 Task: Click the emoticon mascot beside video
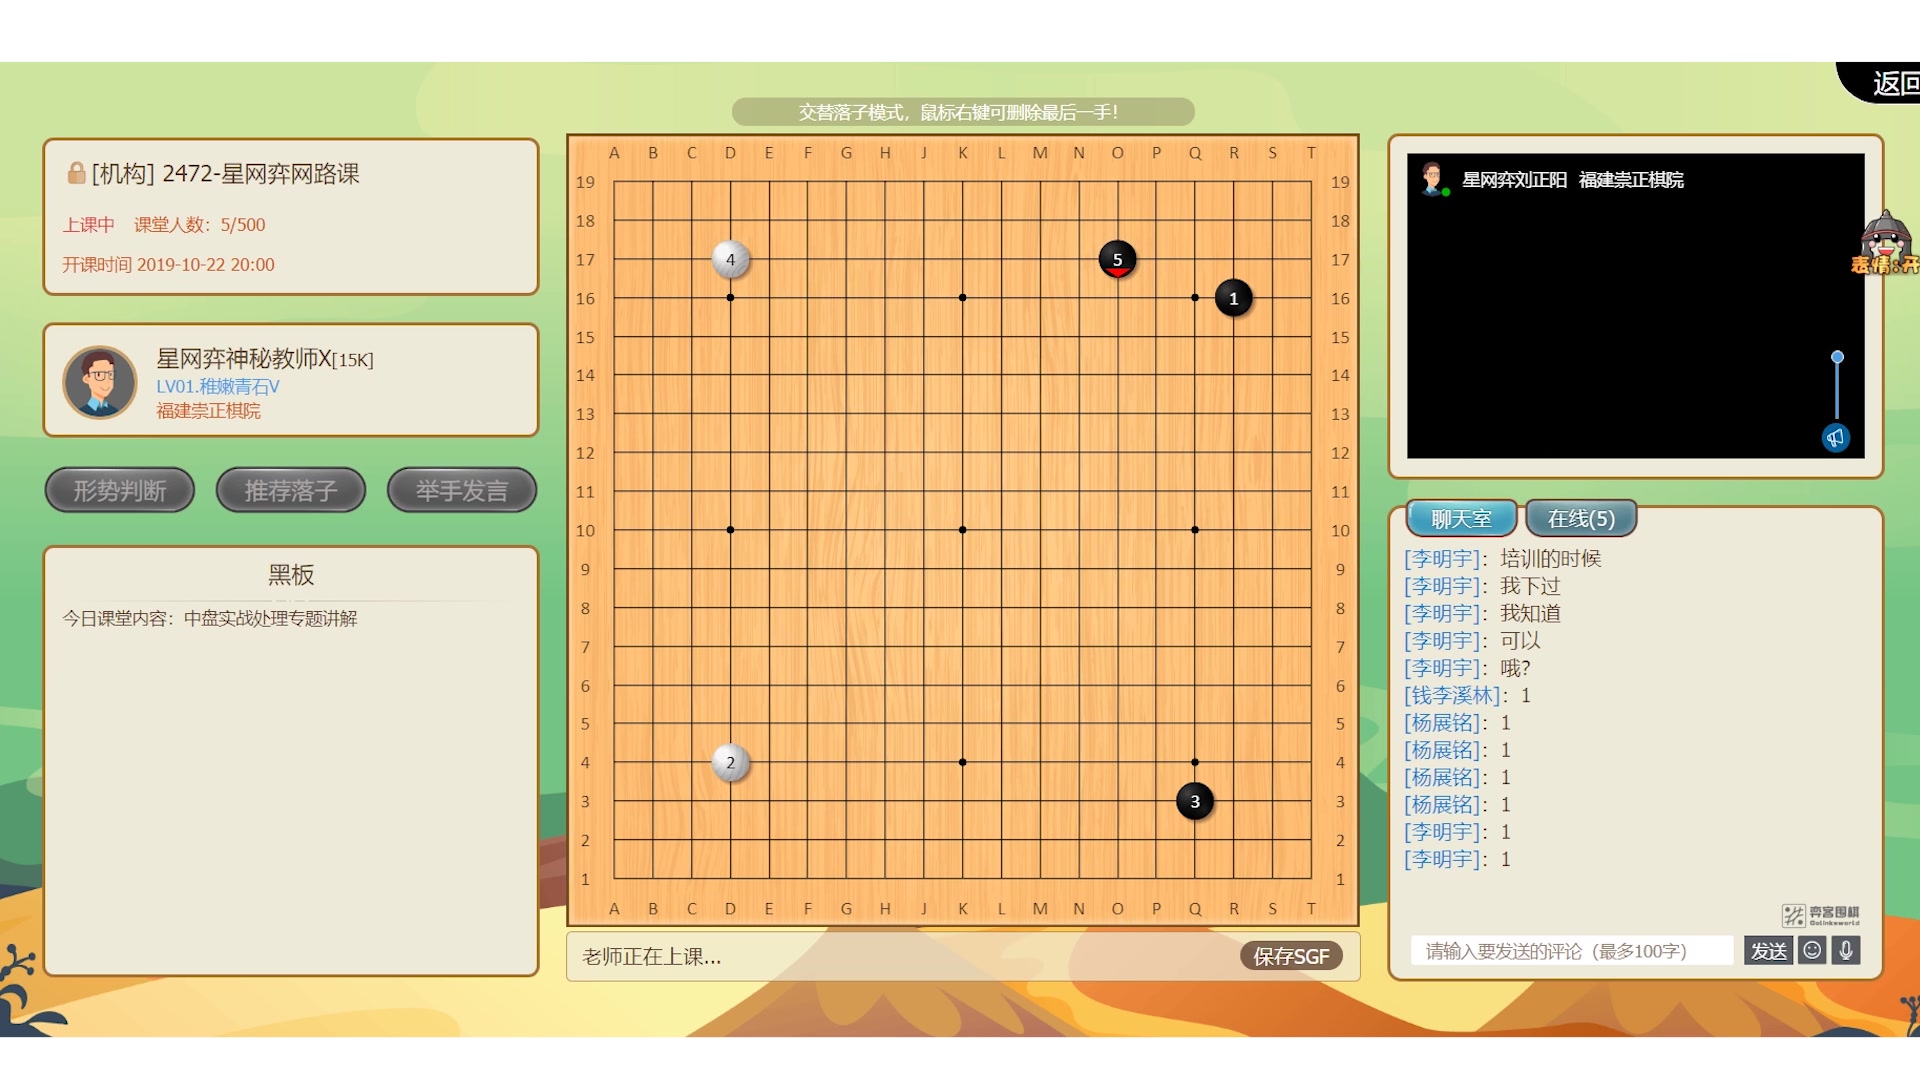(1885, 242)
